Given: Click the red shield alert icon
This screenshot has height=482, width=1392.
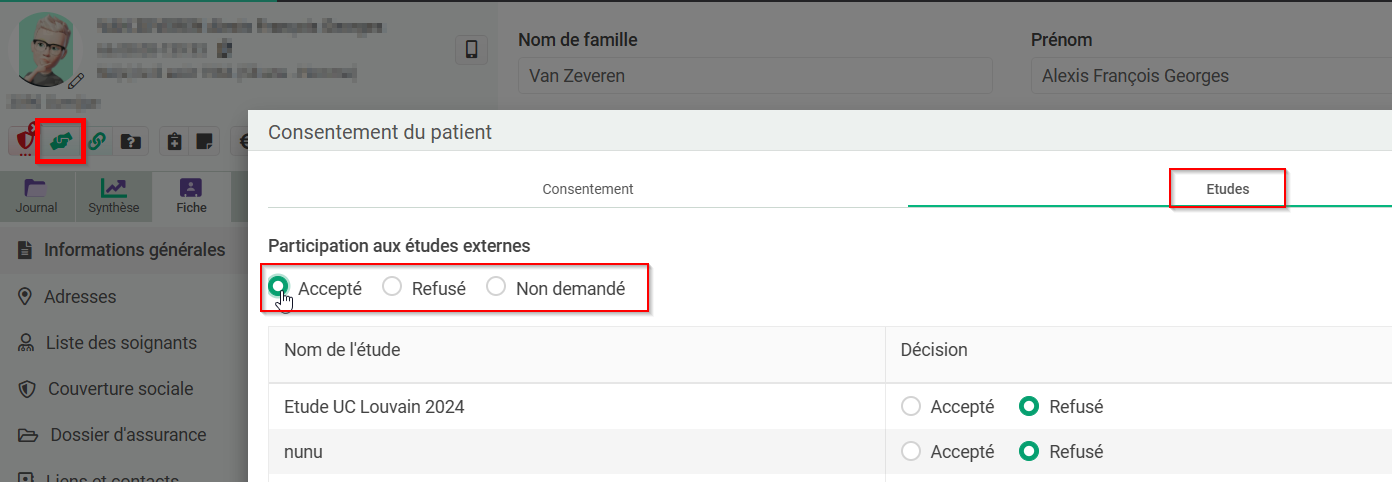Looking at the screenshot, I should tap(23, 141).
